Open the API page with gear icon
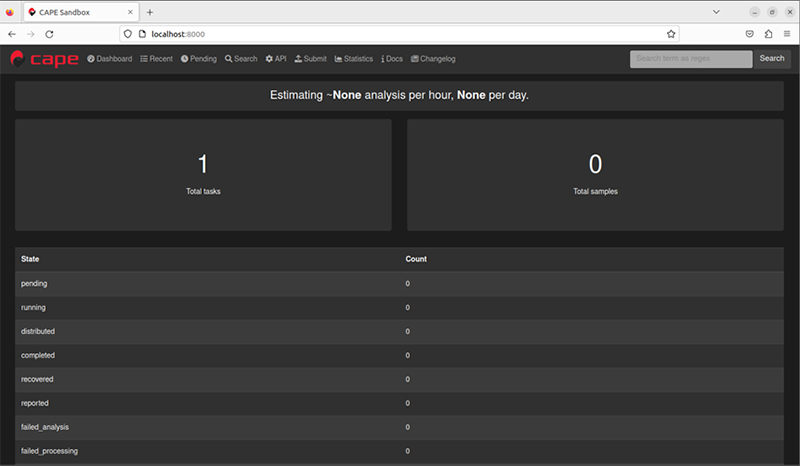This screenshot has height=466, width=800. (x=276, y=59)
